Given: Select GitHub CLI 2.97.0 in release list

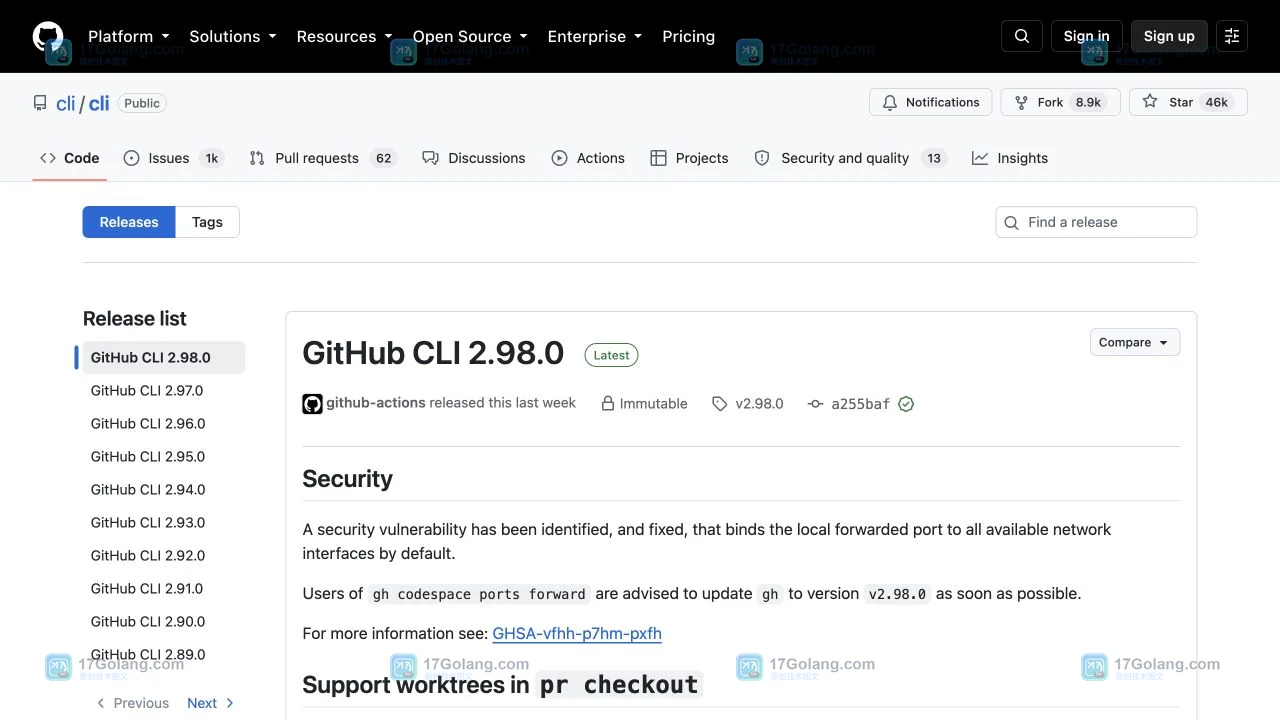Looking at the screenshot, I should click(164, 390).
